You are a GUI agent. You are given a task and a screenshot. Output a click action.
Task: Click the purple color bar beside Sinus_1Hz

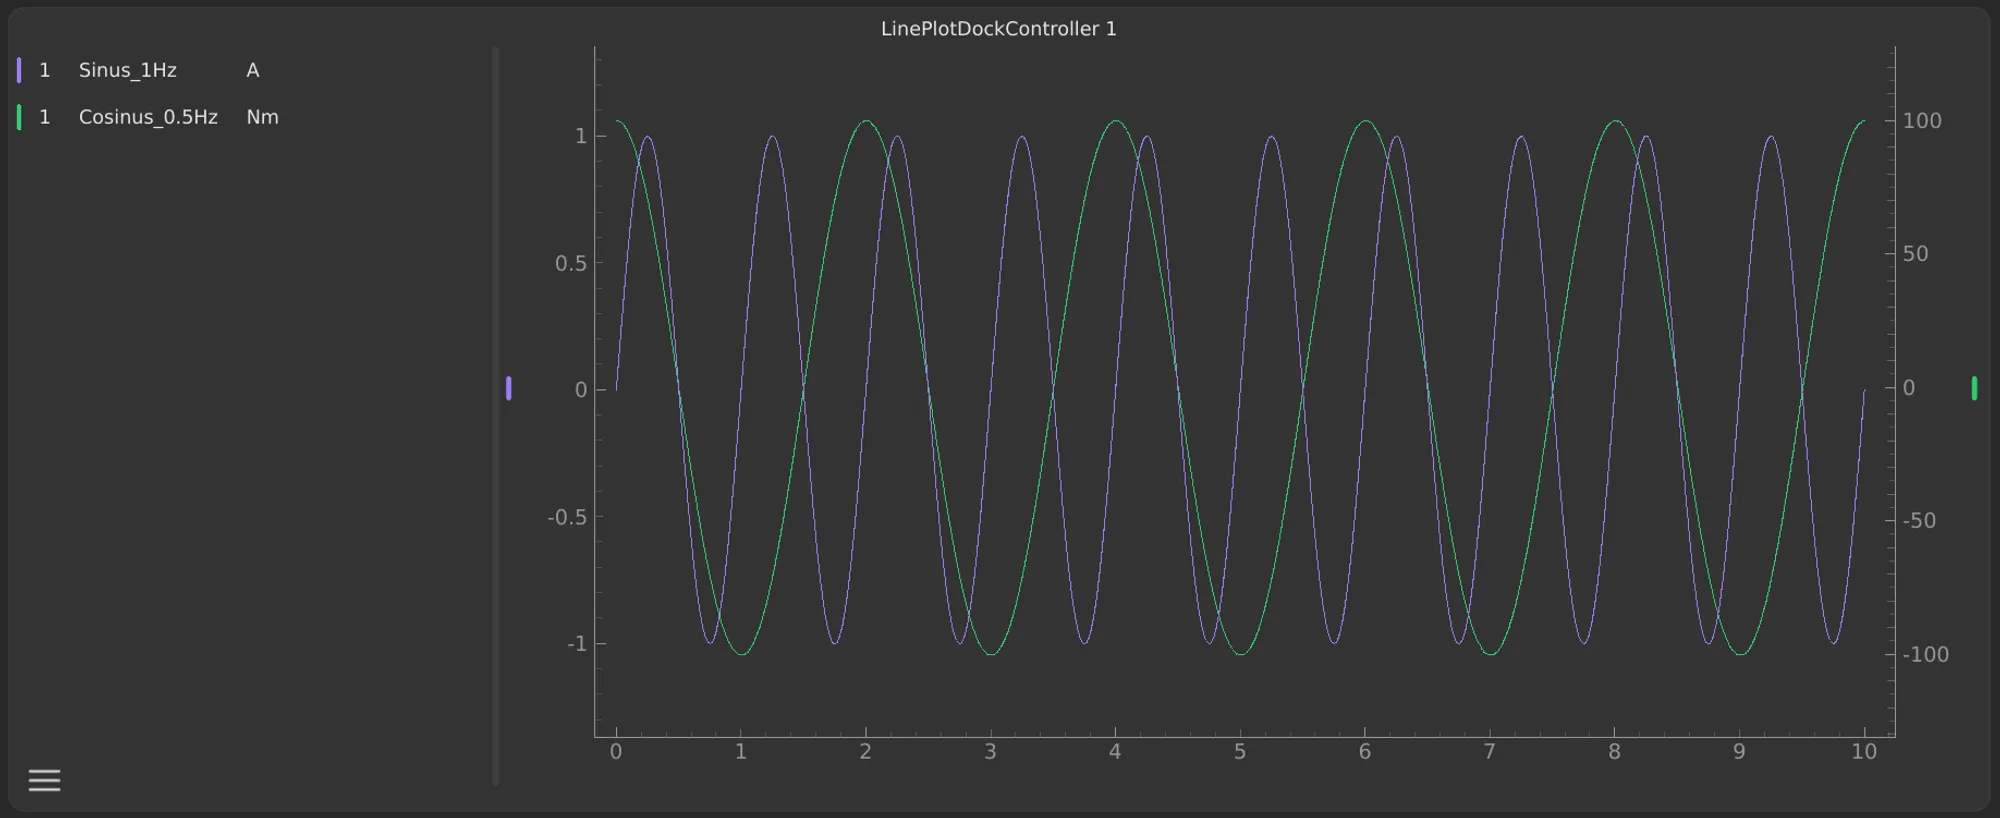coord(19,70)
